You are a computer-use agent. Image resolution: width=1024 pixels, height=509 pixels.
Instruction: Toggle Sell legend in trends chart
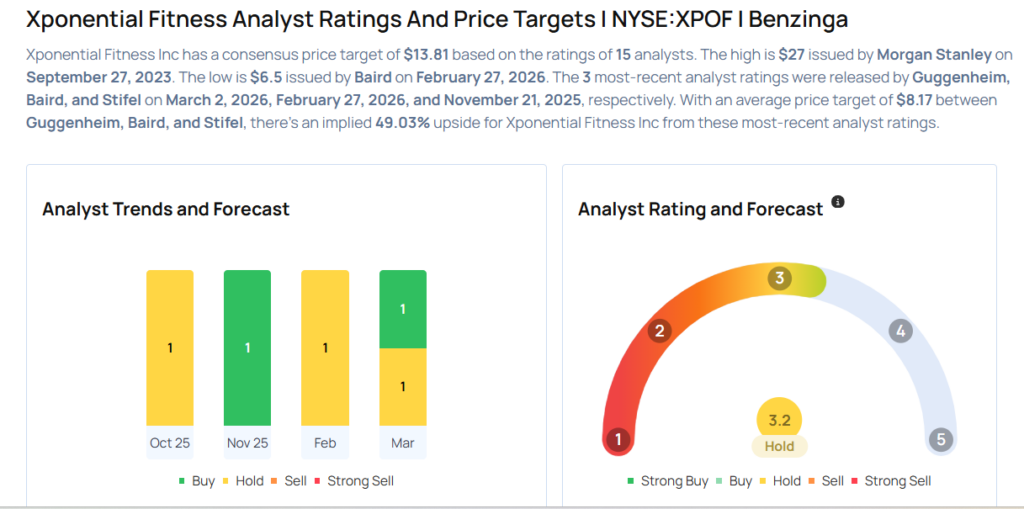coord(289,481)
